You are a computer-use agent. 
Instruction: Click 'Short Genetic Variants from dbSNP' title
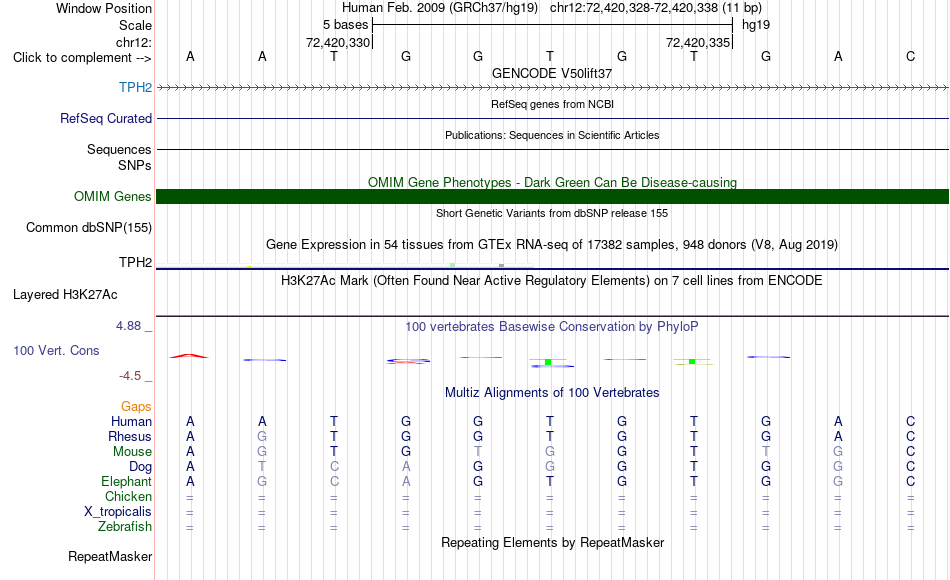tap(552, 213)
